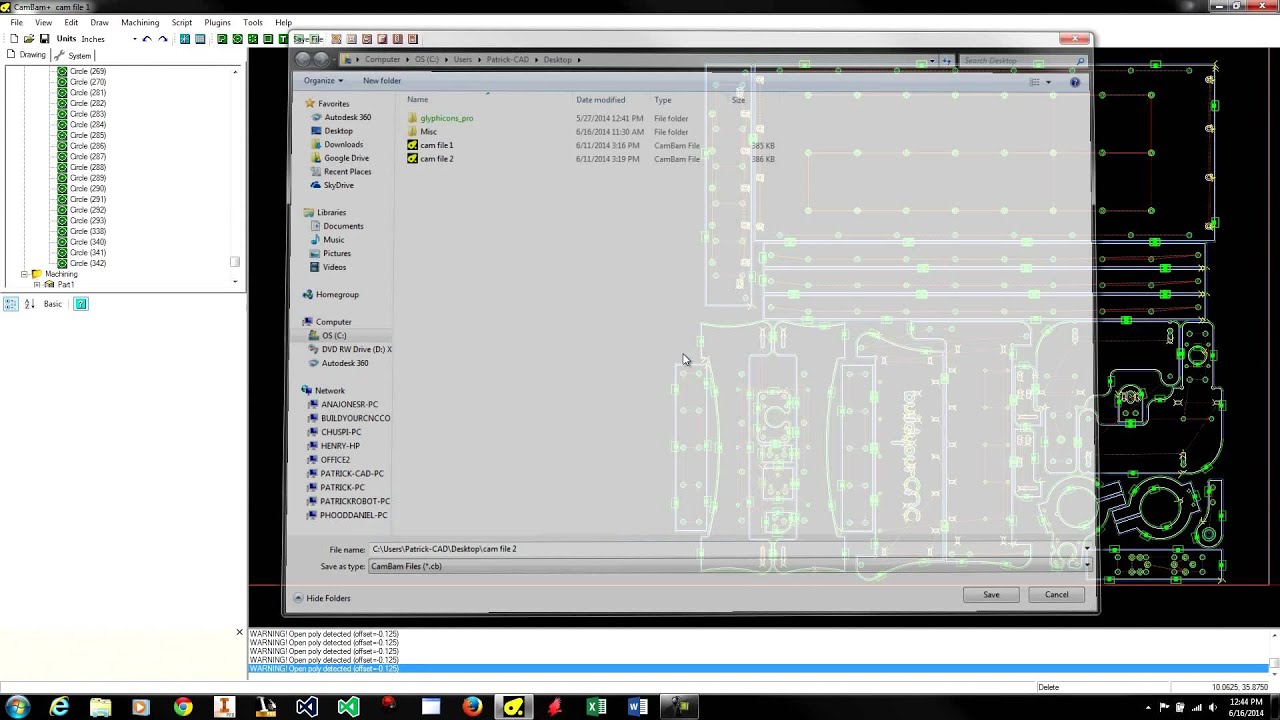
Task: Click Hide Folders in the save dialog
Action: [322, 598]
